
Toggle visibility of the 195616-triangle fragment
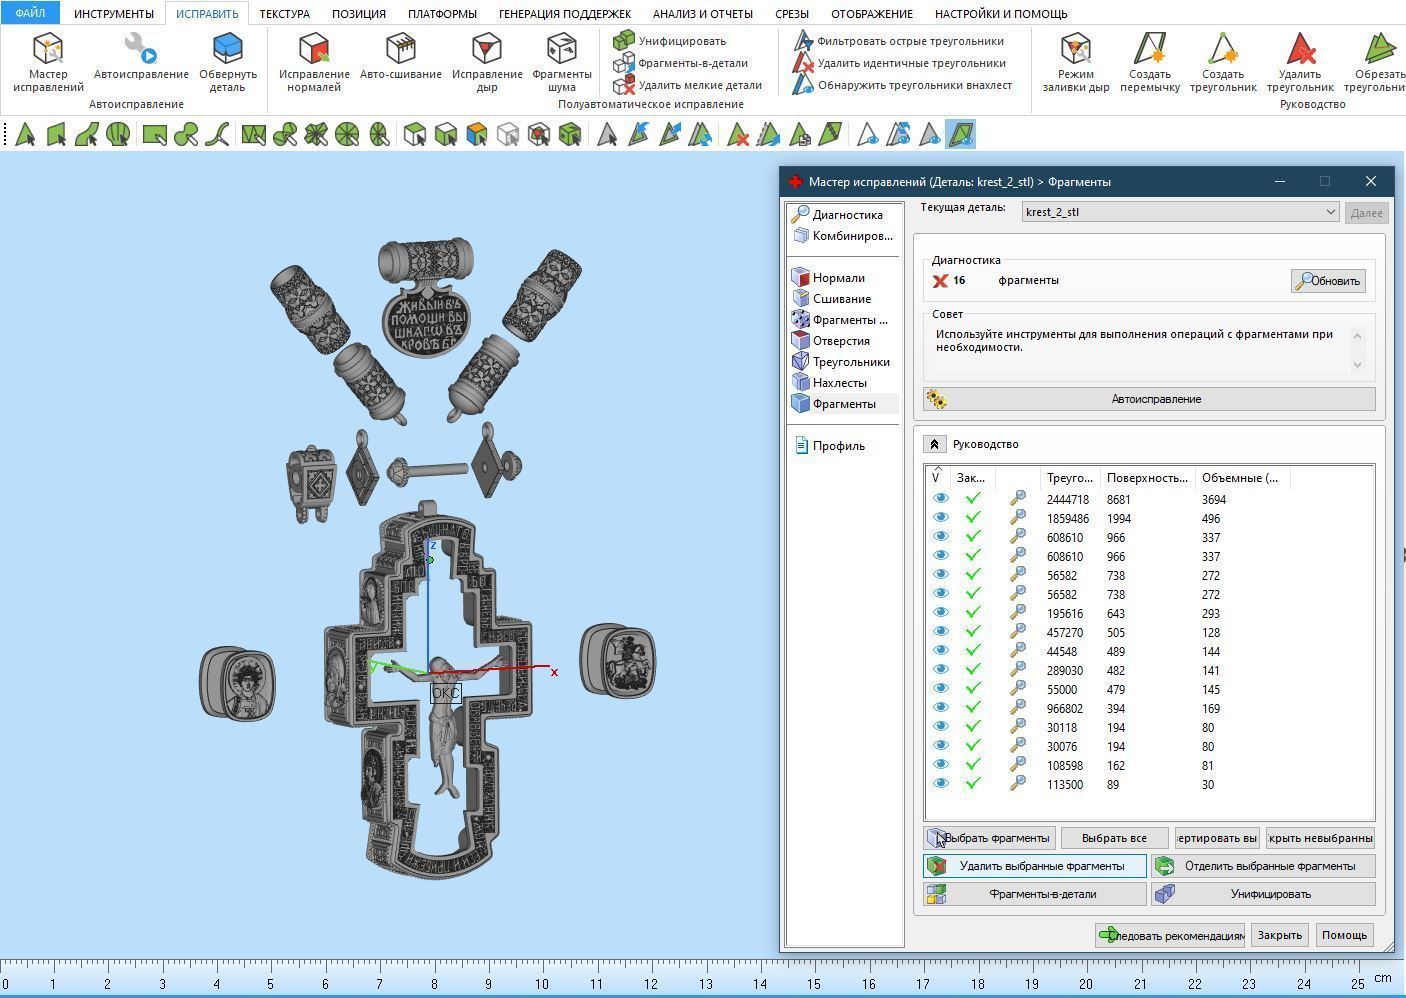point(940,613)
